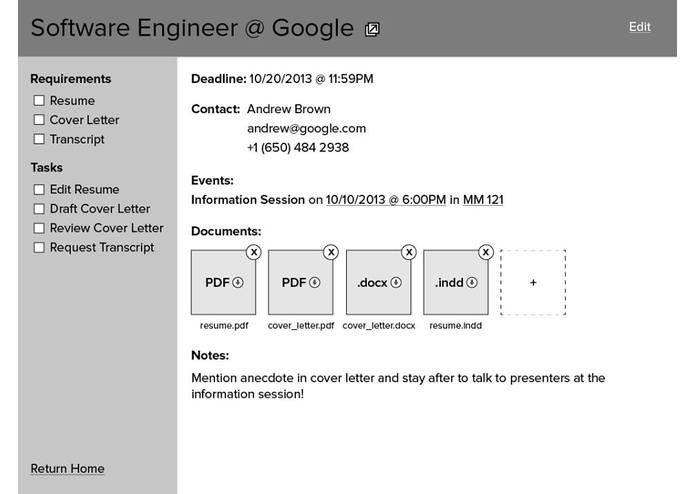Viewport: 695px width, 494px height.
Task: Click Information Session event name
Action: pos(248,200)
